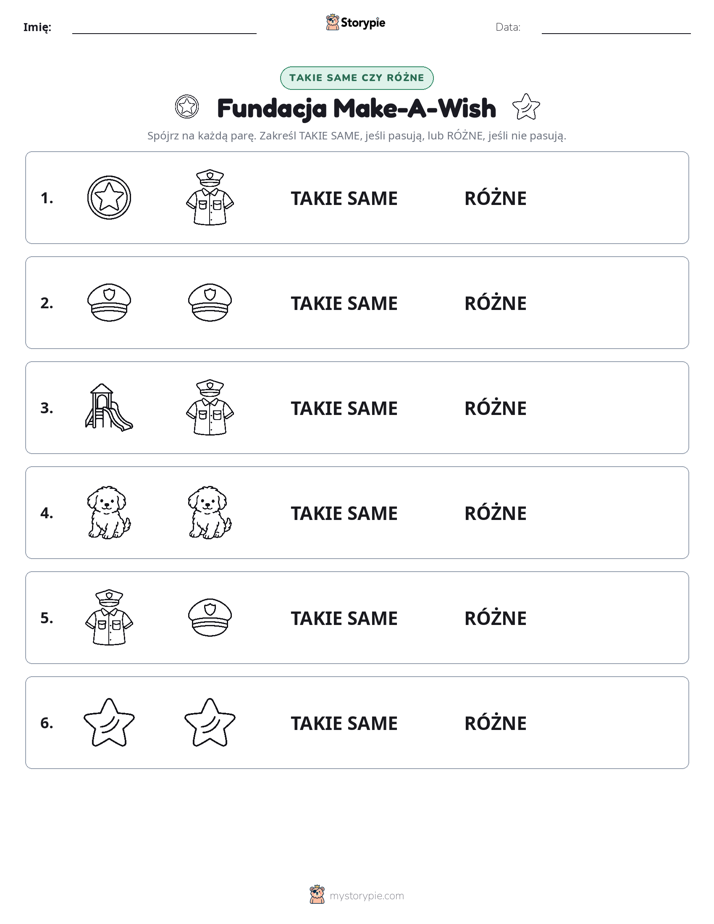Click the playground slide icon in row 3
This screenshot has width=714, height=924.
click(x=109, y=407)
